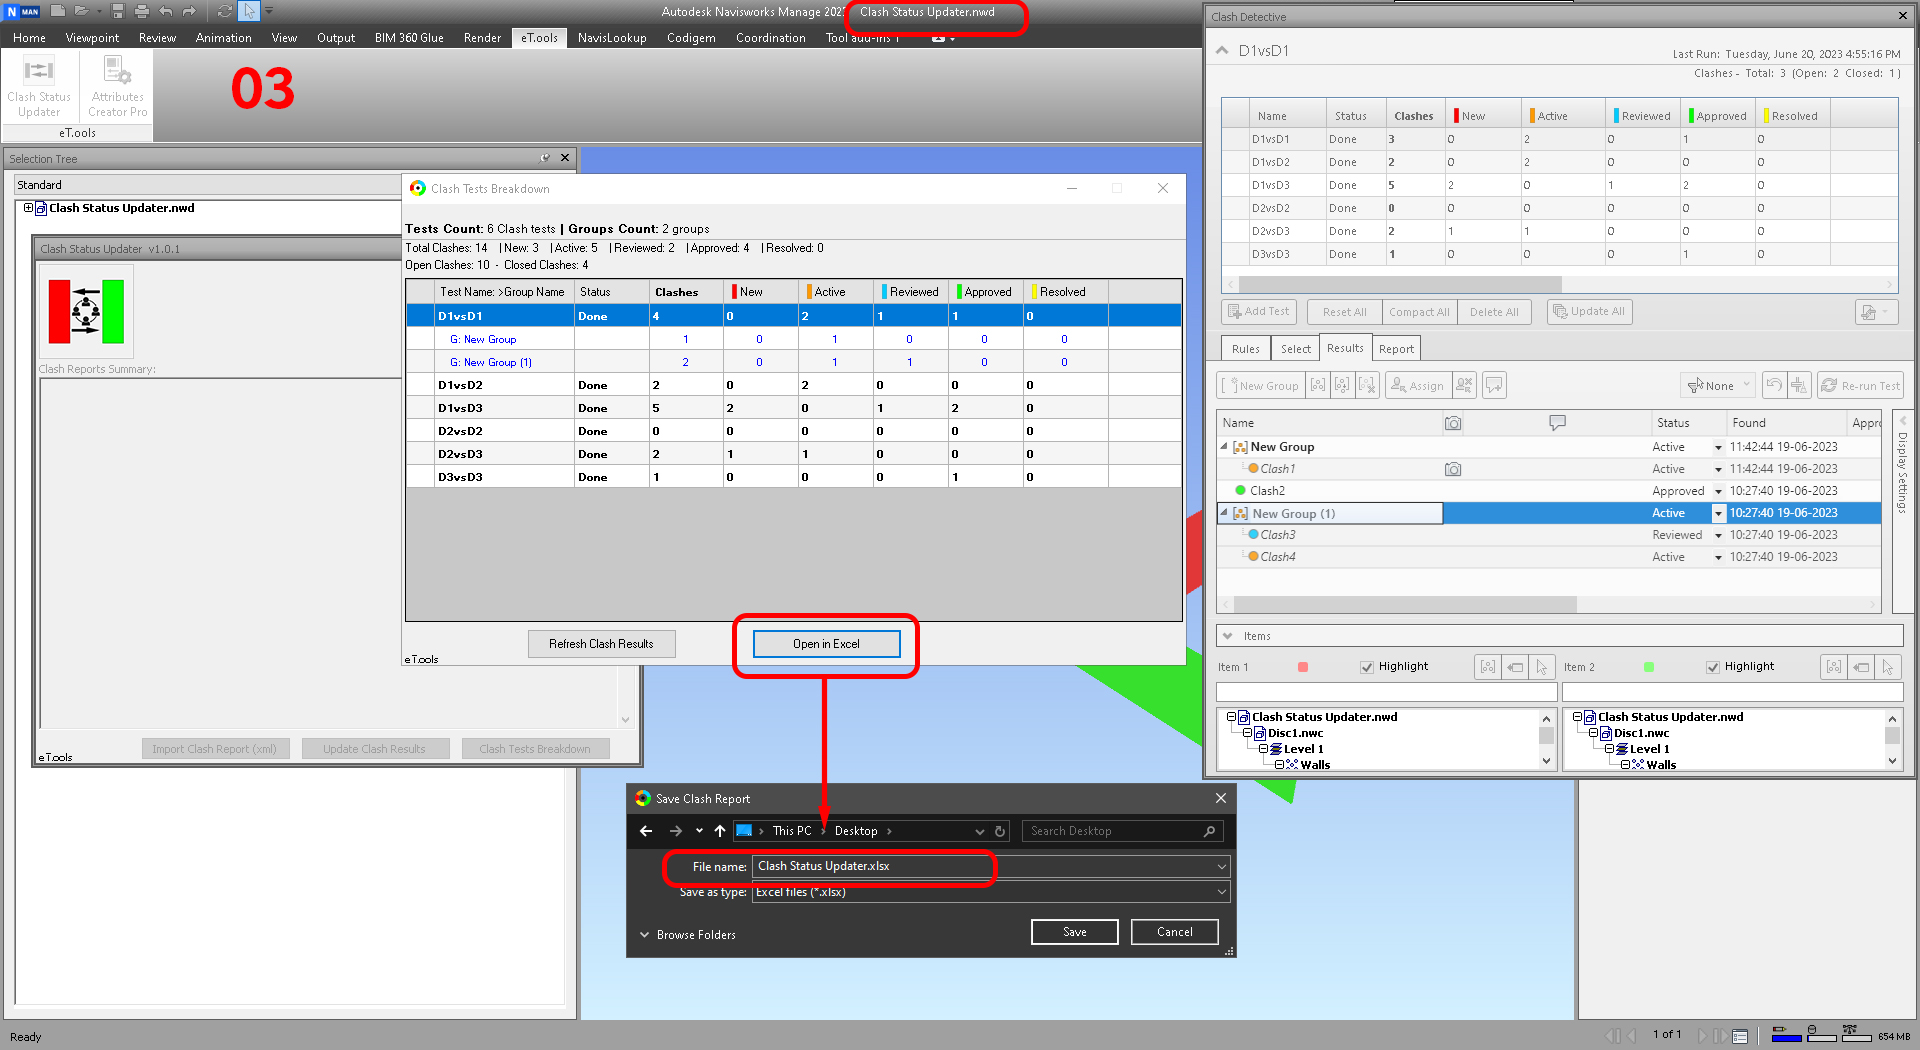Click the Assign button in Results toolbar

pyautogui.click(x=1418, y=386)
